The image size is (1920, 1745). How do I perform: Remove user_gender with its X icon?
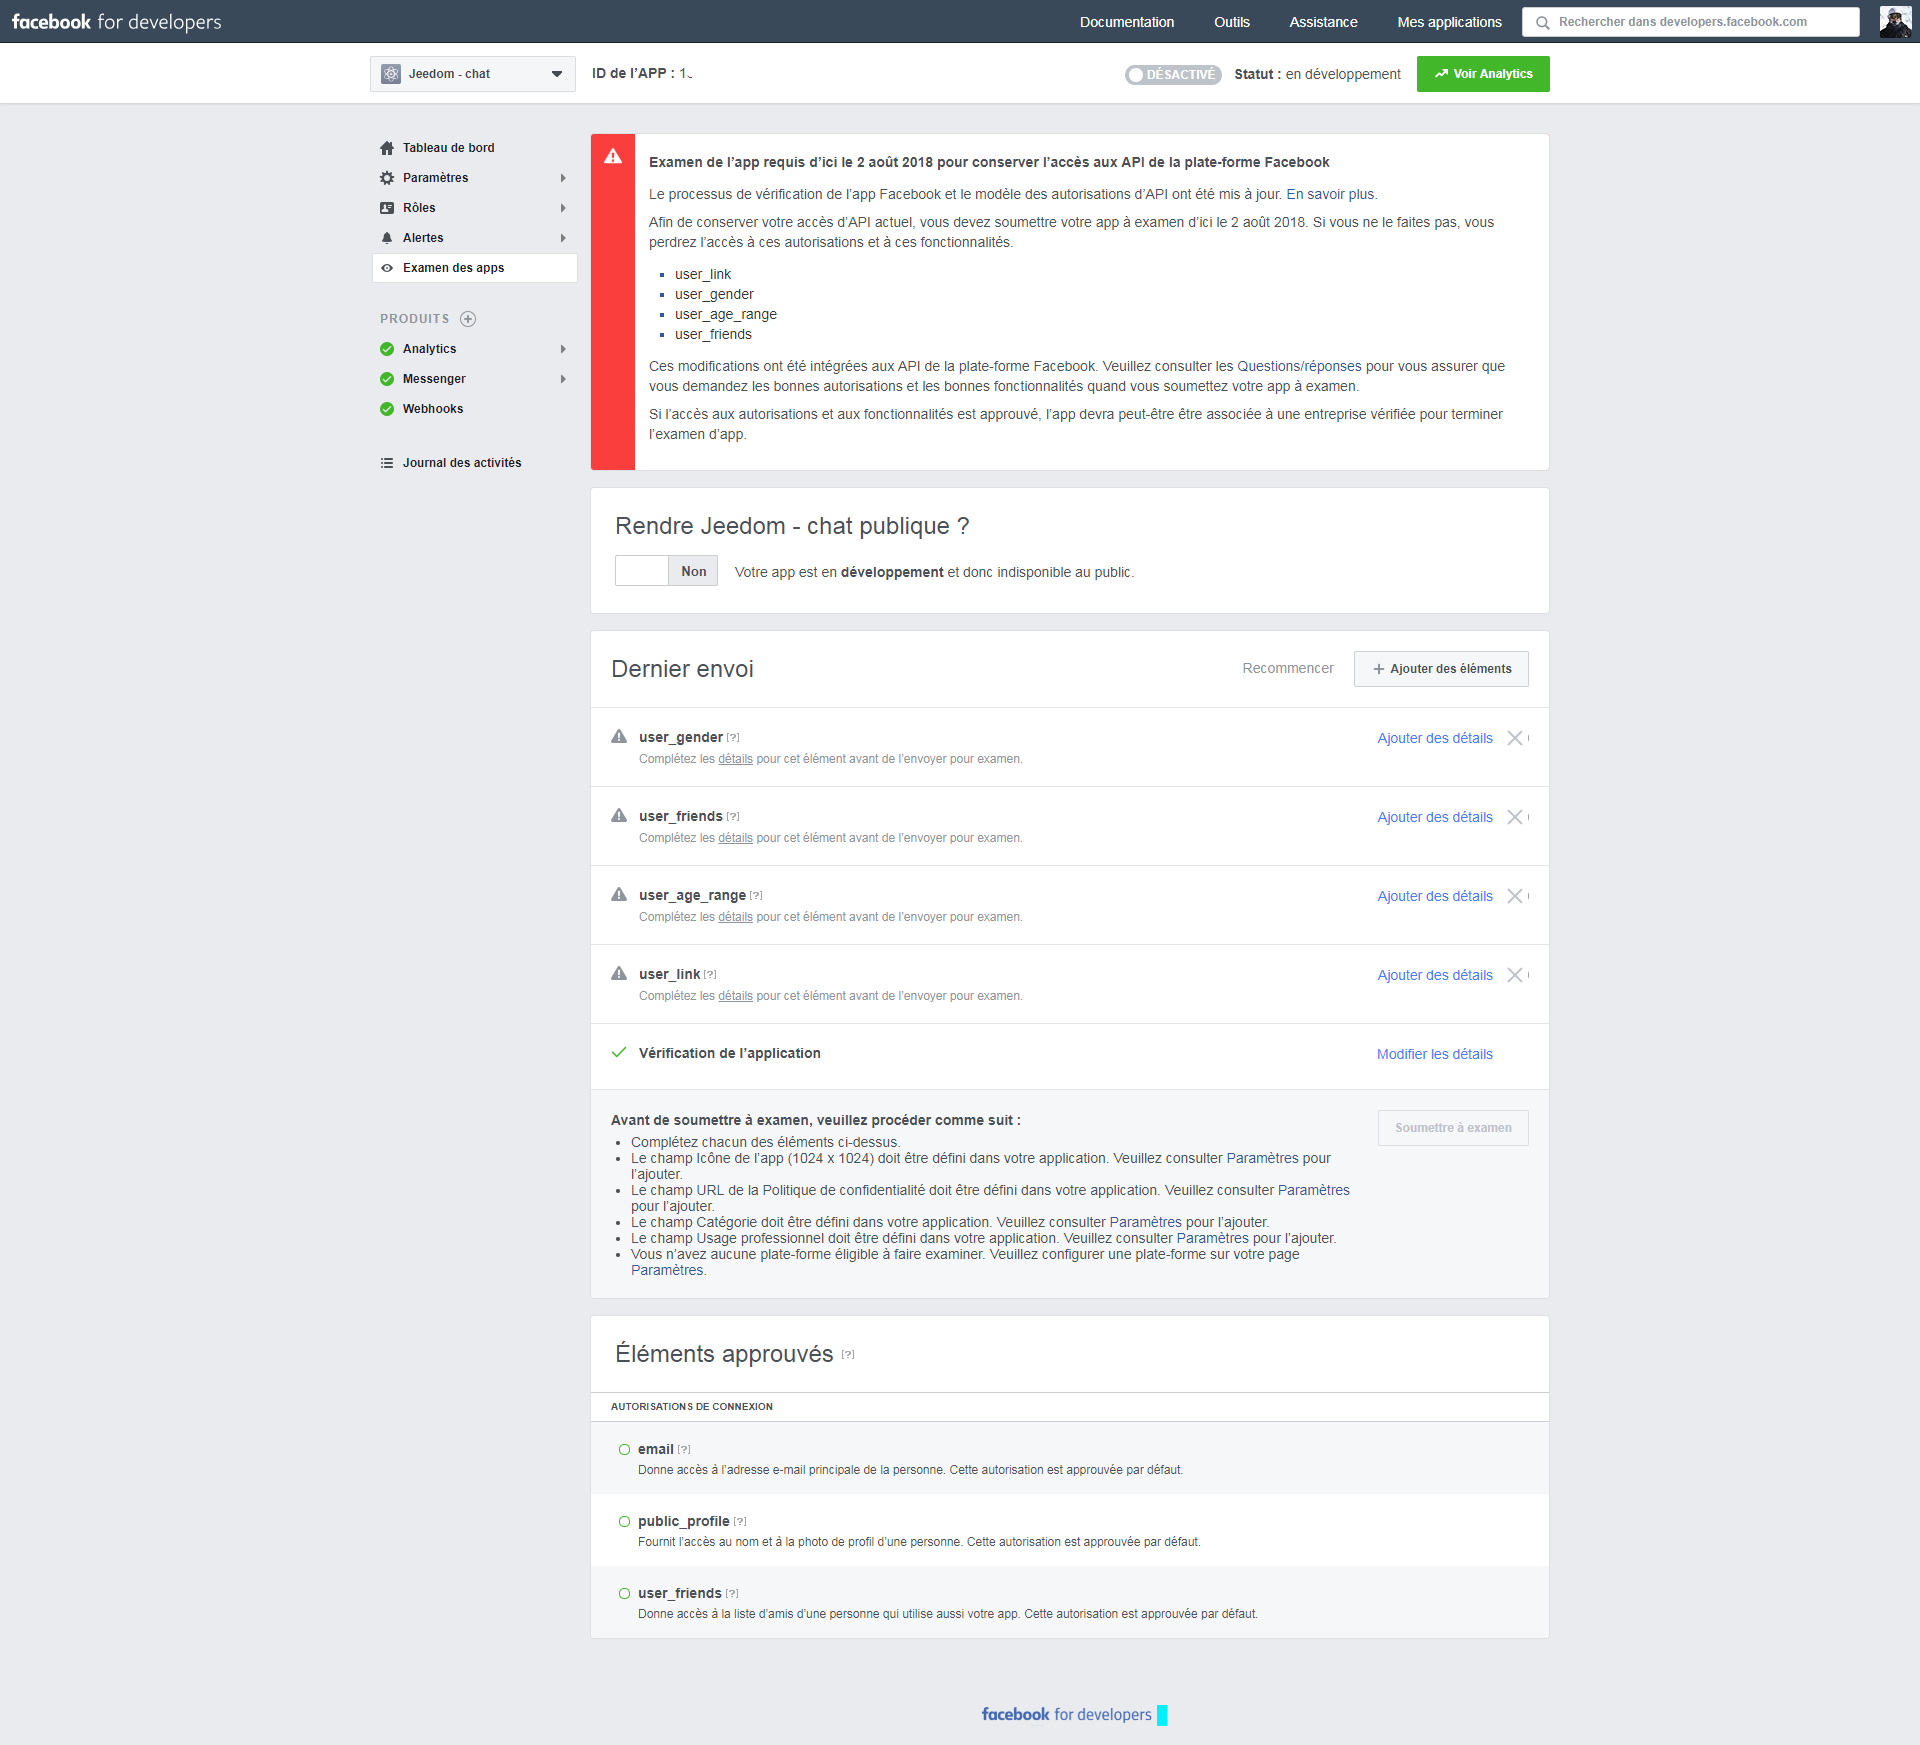pyautogui.click(x=1515, y=738)
